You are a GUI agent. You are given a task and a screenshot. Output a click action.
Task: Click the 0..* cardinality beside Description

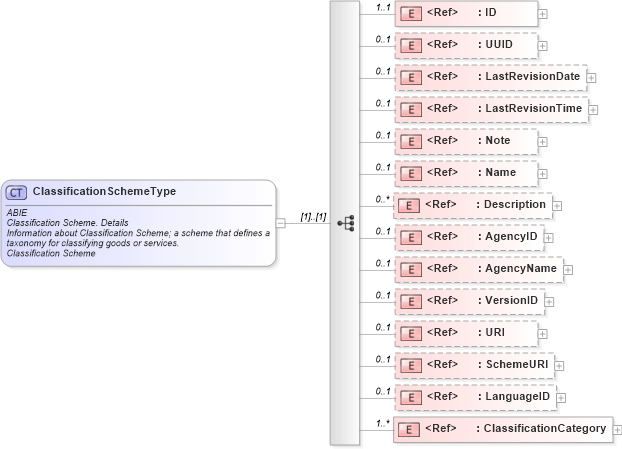coord(382,199)
